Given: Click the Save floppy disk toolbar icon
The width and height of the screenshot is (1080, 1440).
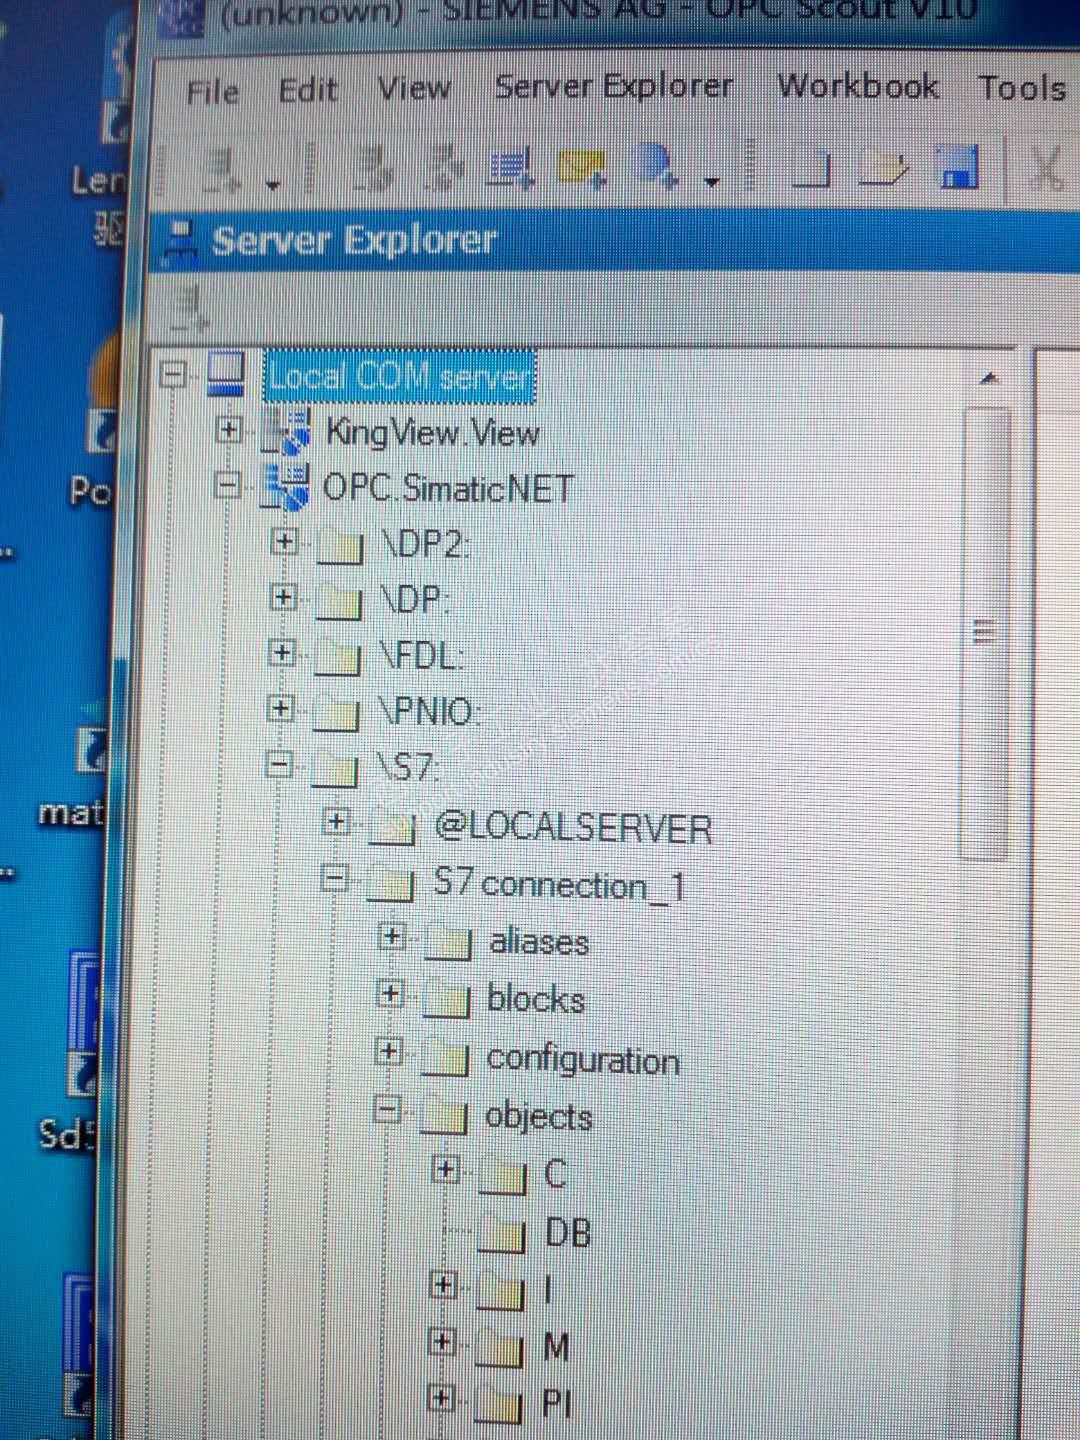Looking at the screenshot, I should 958,166.
